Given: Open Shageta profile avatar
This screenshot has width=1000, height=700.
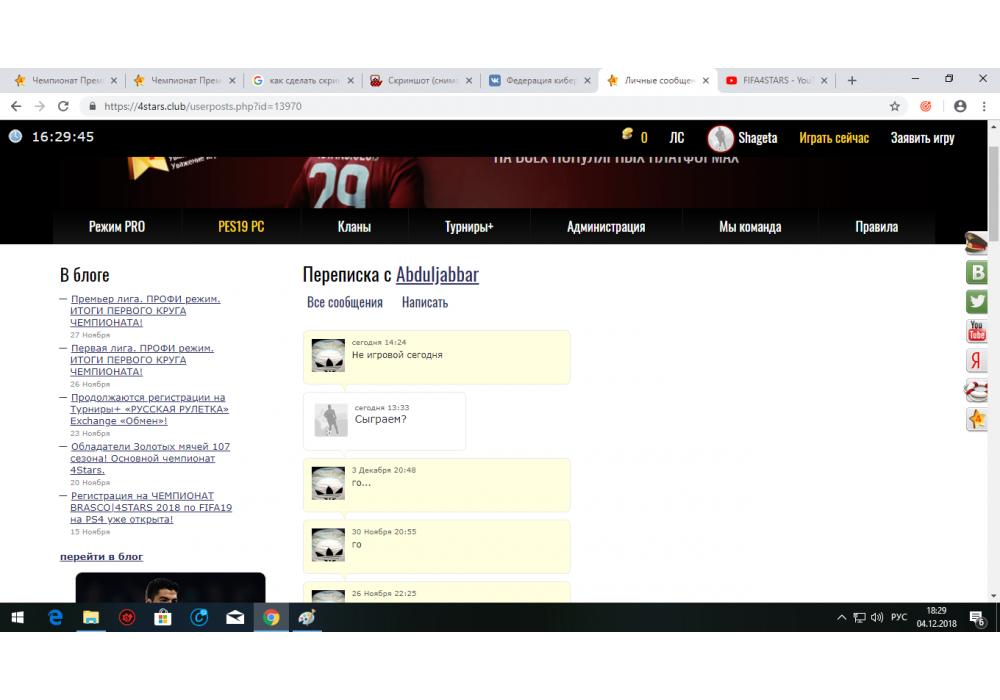Looking at the screenshot, I should (720, 138).
